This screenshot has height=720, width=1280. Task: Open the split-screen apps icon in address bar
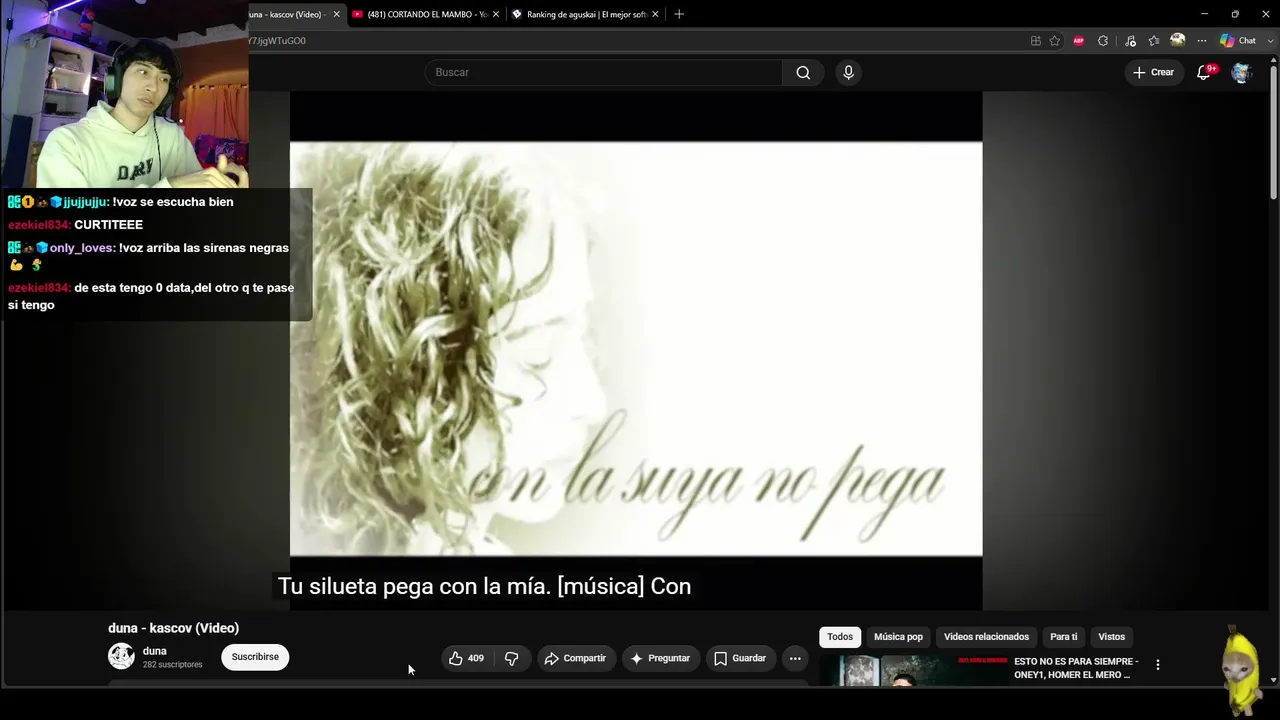pos(1036,41)
